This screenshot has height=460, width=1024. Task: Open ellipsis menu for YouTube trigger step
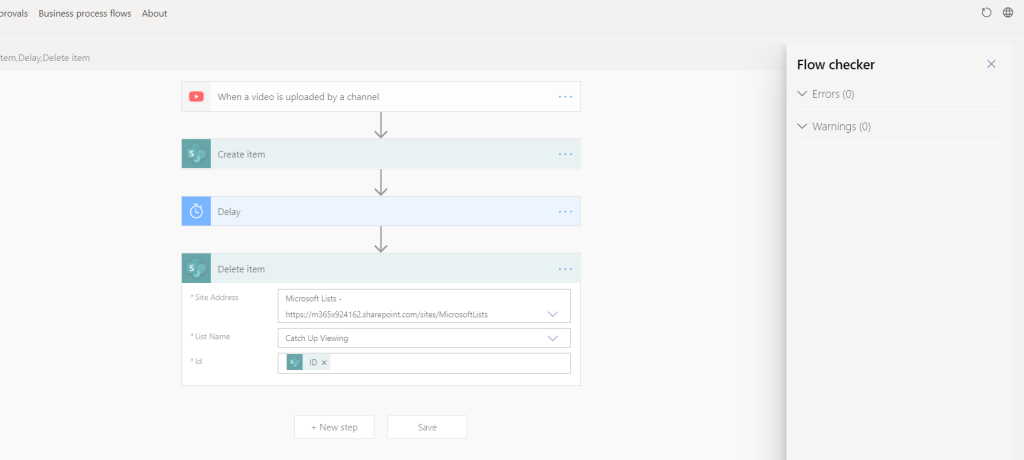pyautogui.click(x=565, y=97)
